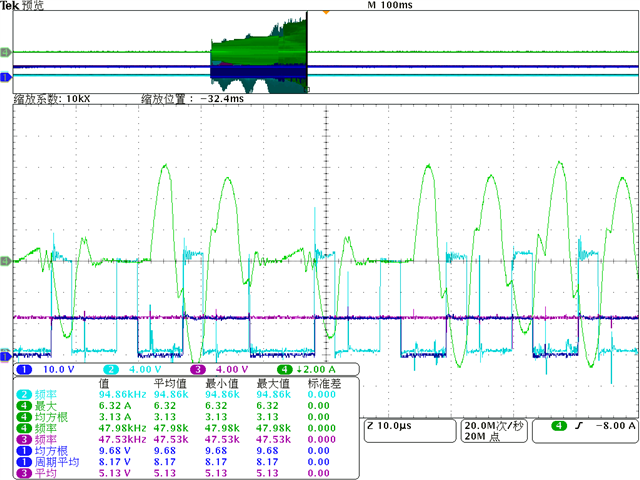Image resolution: width=640 pixels, height=480 pixels.
Task: Select the green channel 4 badge in the 3.13 A 均方根 row
Action: [24, 417]
